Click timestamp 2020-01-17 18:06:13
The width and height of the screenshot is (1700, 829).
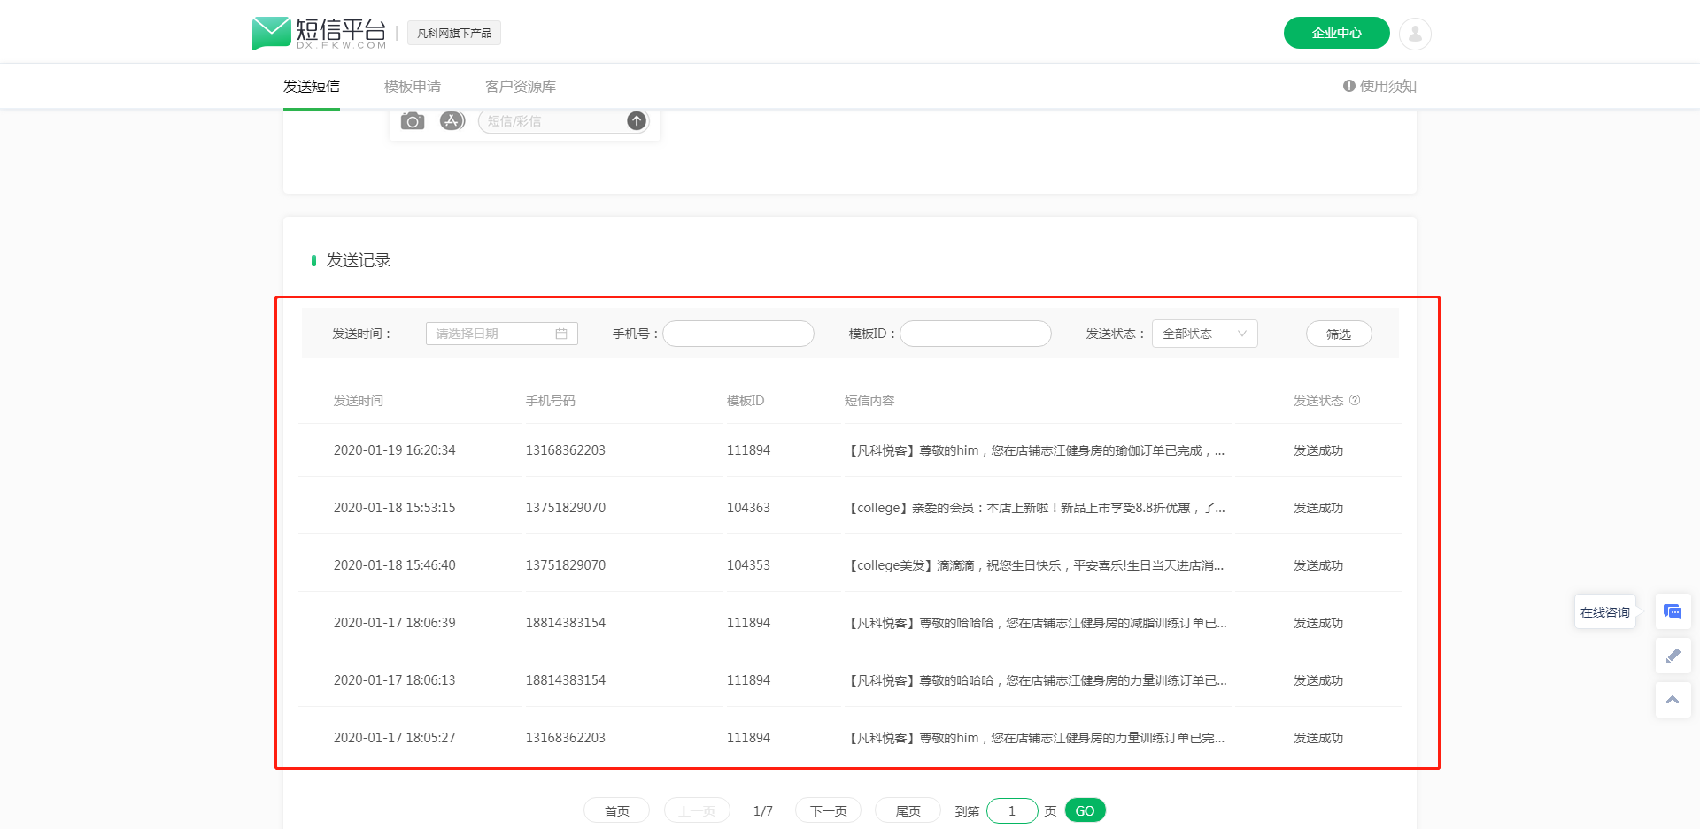(394, 680)
